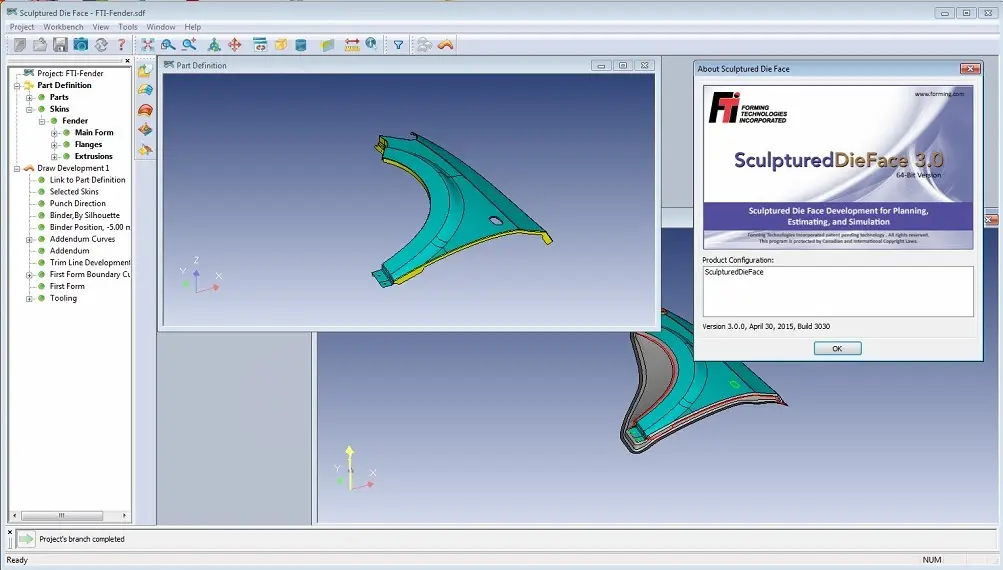Expand the Addendum Curves node
Image resolution: width=1003 pixels, height=570 pixels.
(x=29, y=239)
